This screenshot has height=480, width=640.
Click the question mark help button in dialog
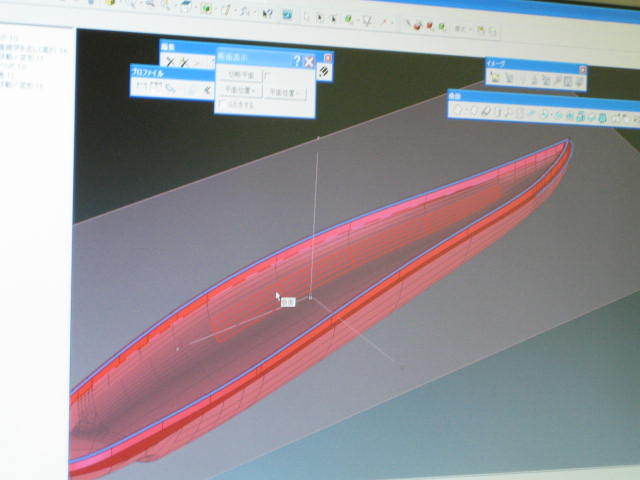point(297,61)
